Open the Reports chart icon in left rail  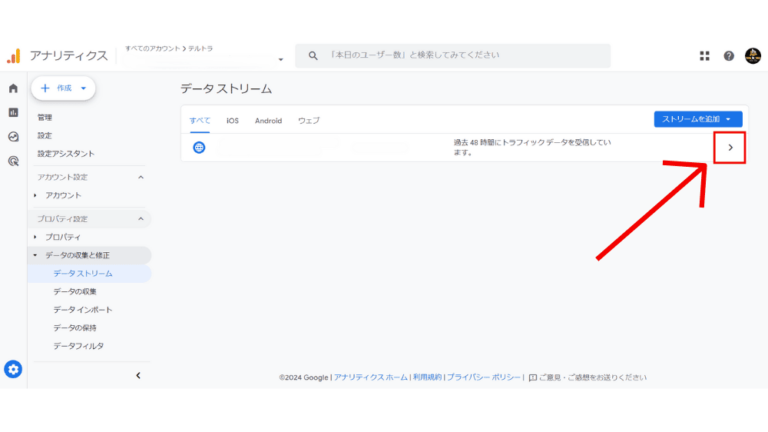click(13, 112)
